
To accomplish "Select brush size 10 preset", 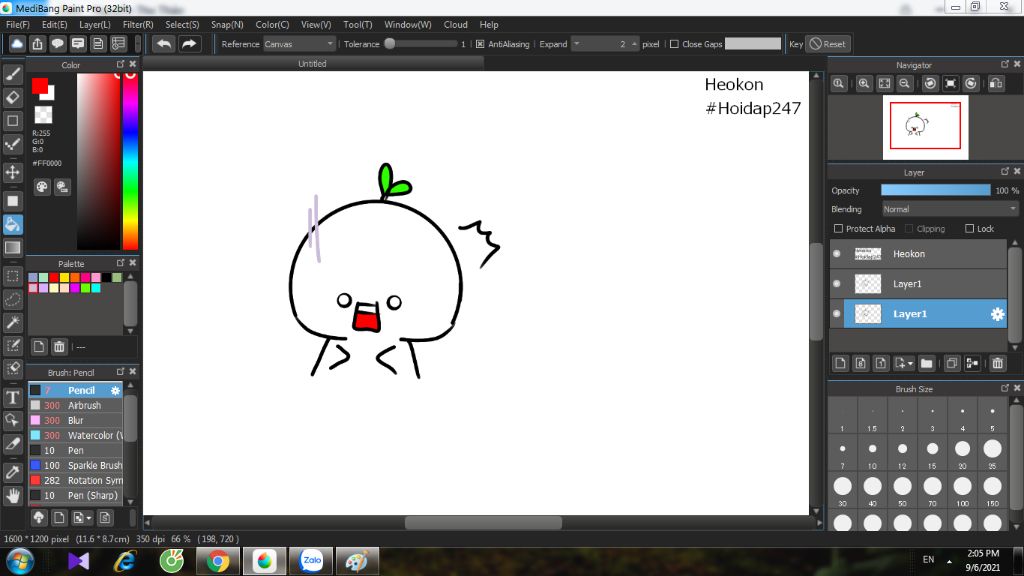I will click(872, 452).
